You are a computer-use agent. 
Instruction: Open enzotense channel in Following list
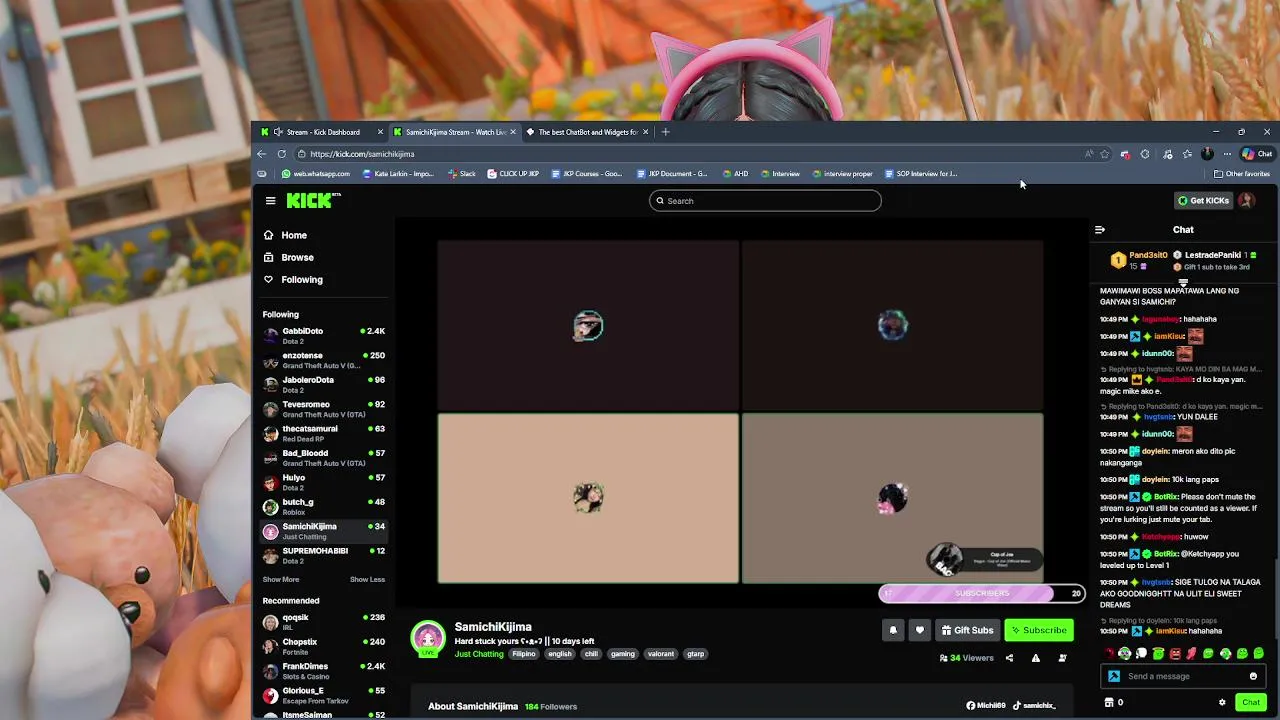[324, 360]
